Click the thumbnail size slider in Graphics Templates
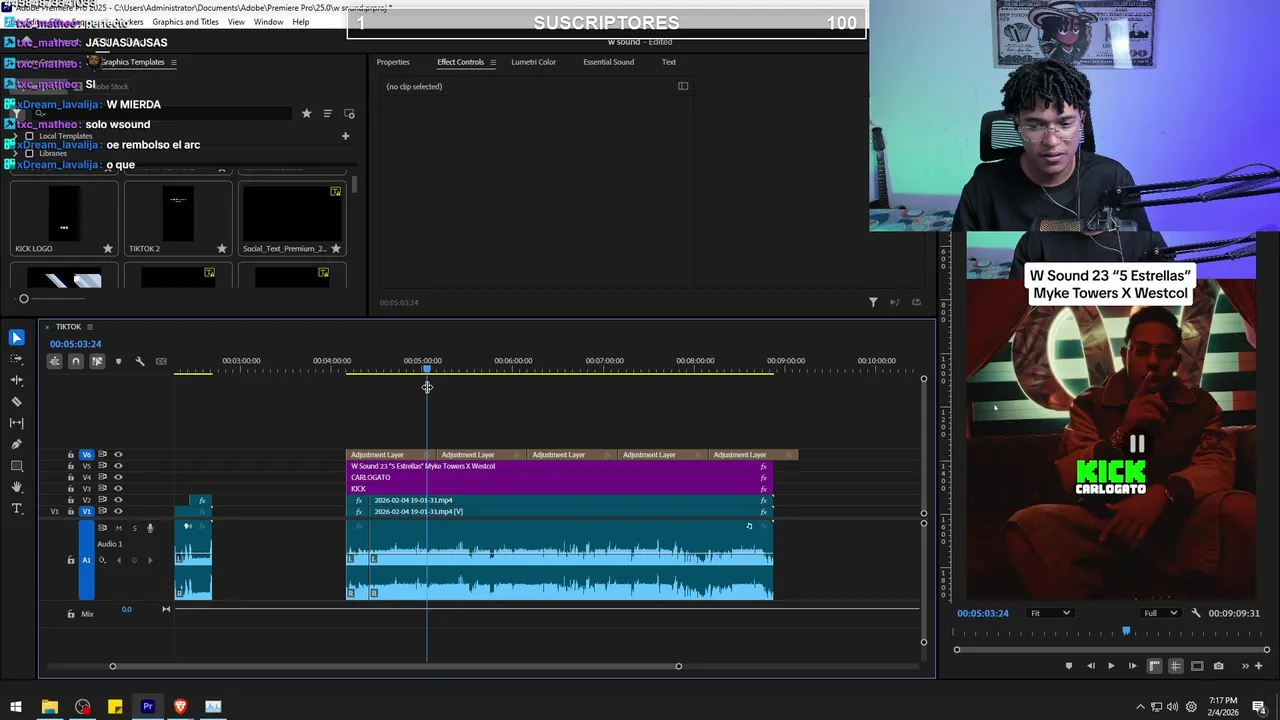The image size is (1280, 720). 24,298
